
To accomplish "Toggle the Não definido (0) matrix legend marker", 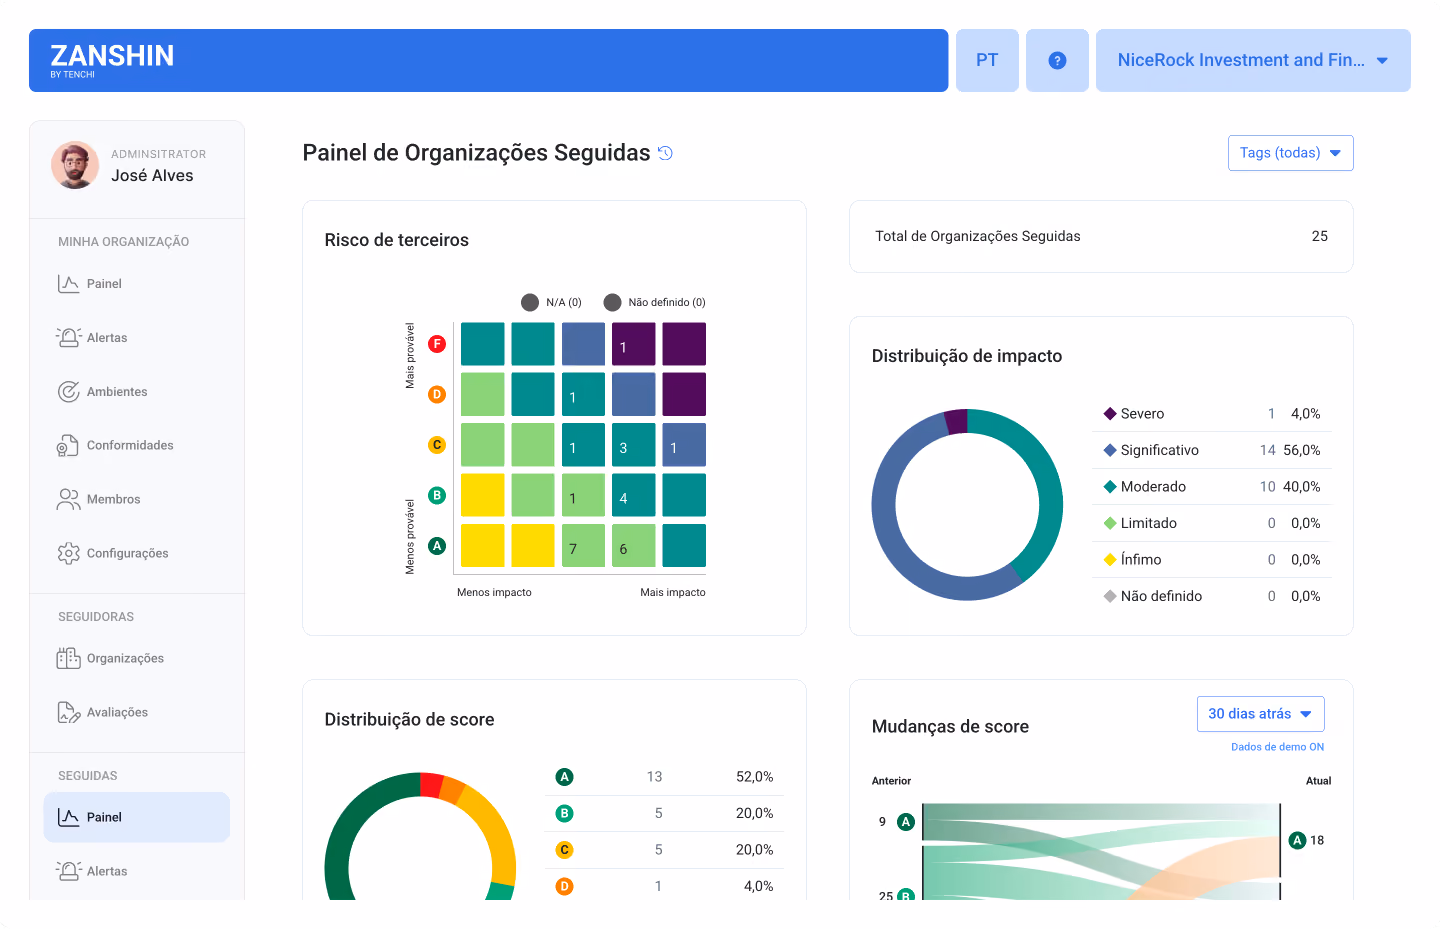I will point(613,303).
